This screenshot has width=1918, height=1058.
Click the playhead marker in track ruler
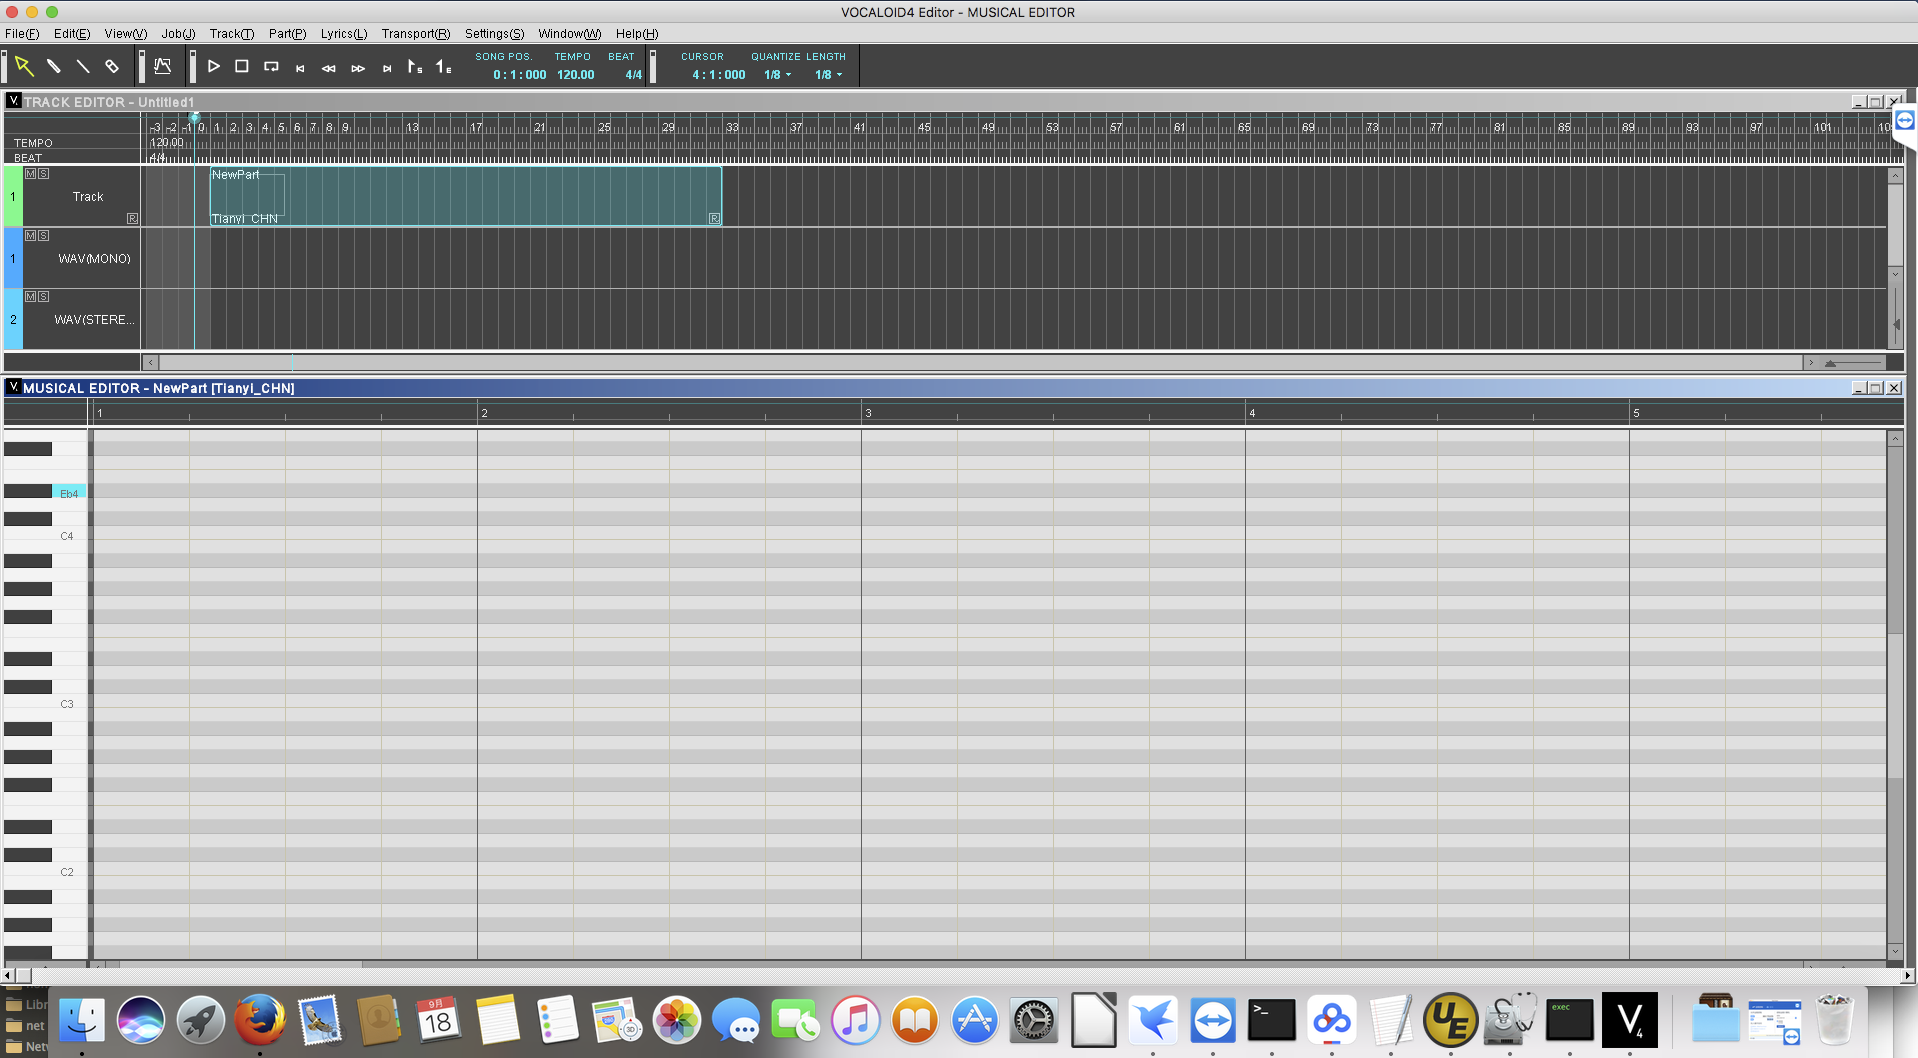195,119
